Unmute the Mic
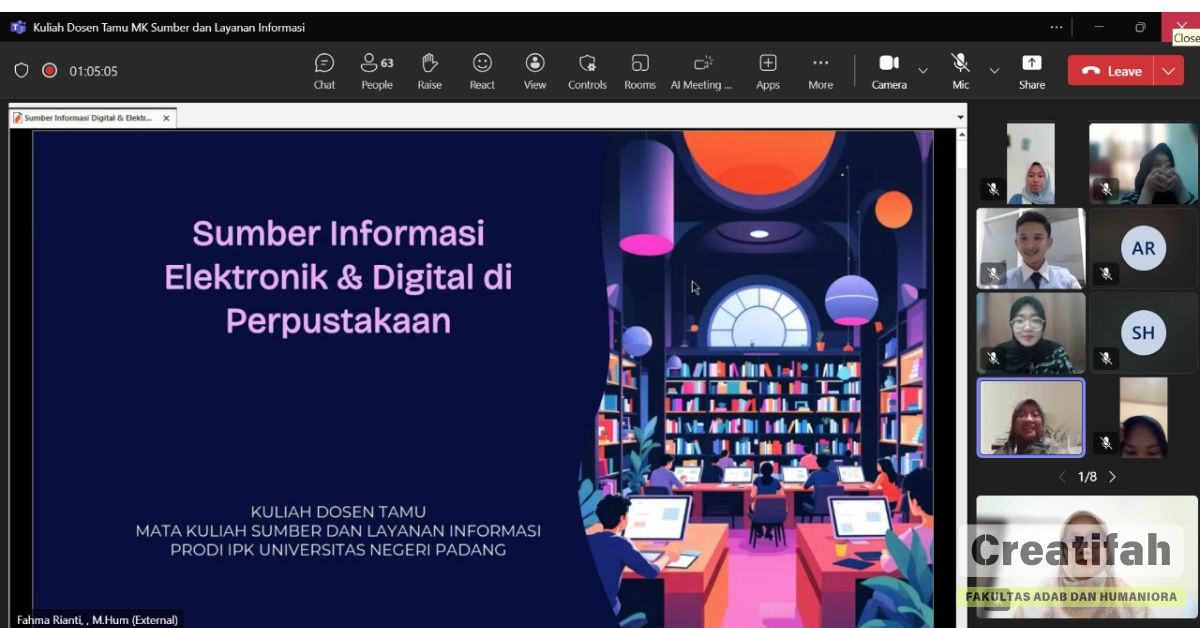1200x628 pixels. pos(960,70)
